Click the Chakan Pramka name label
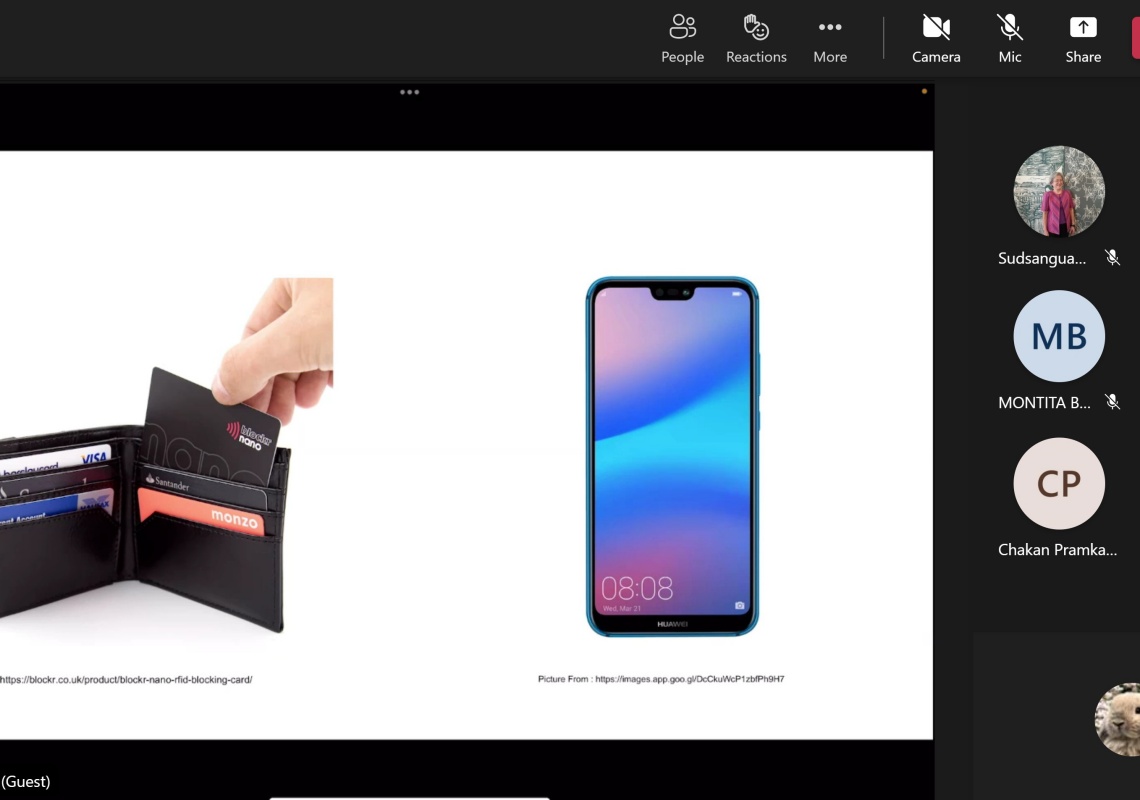The width and height of the screenshot is (1140, 800). (x=1057, y=549)
